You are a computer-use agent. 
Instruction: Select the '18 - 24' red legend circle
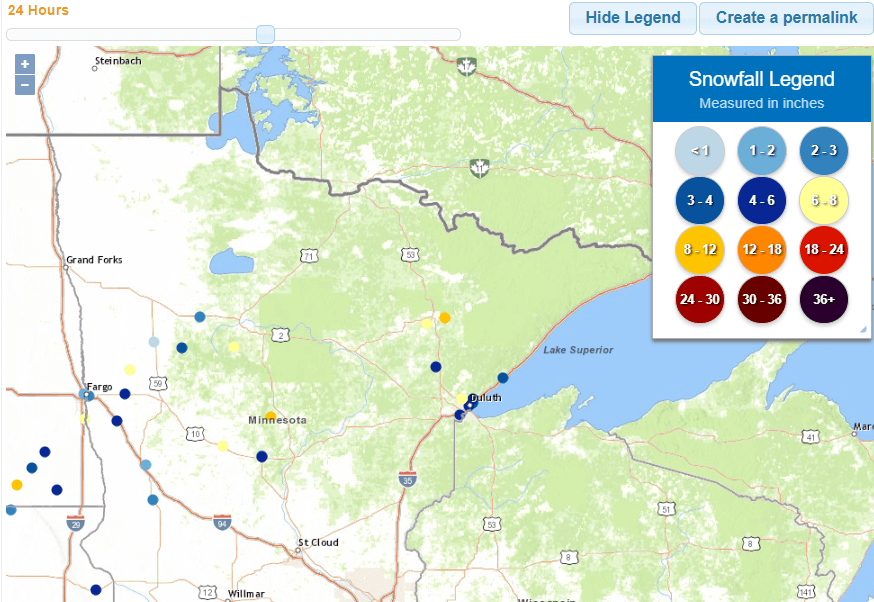[x=823, y=249]
